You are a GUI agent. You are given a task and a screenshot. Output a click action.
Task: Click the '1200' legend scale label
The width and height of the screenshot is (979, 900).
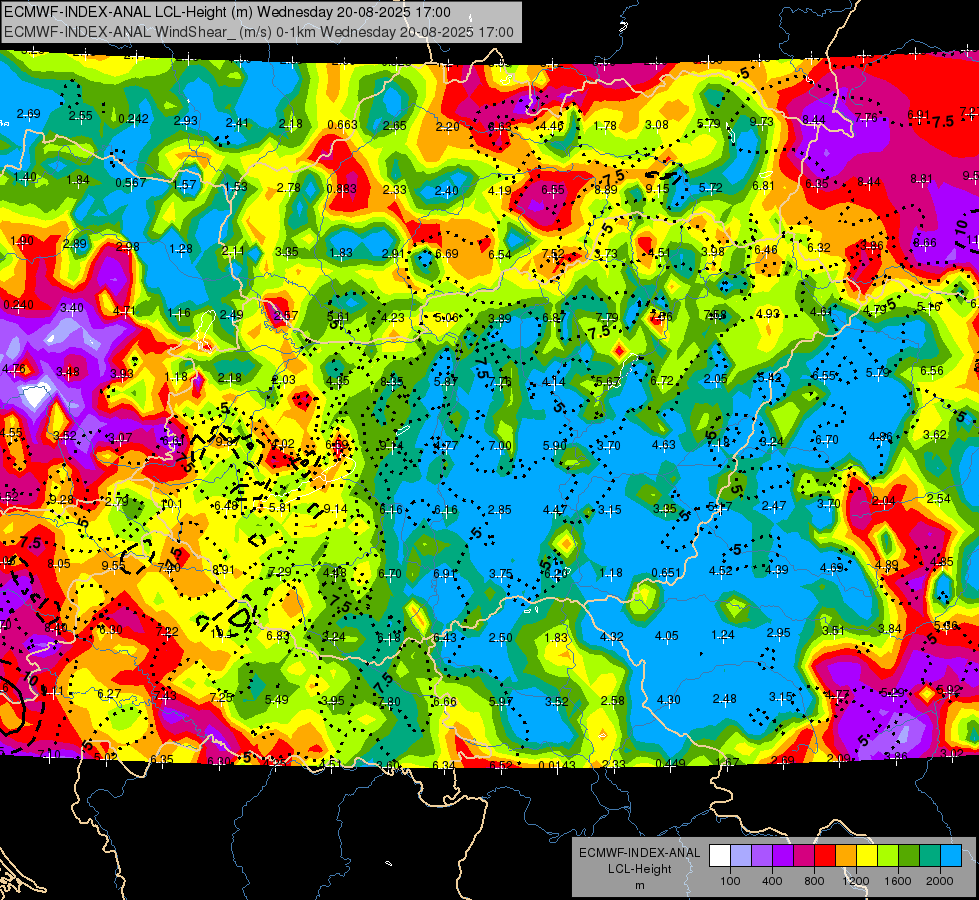(856, 881)
